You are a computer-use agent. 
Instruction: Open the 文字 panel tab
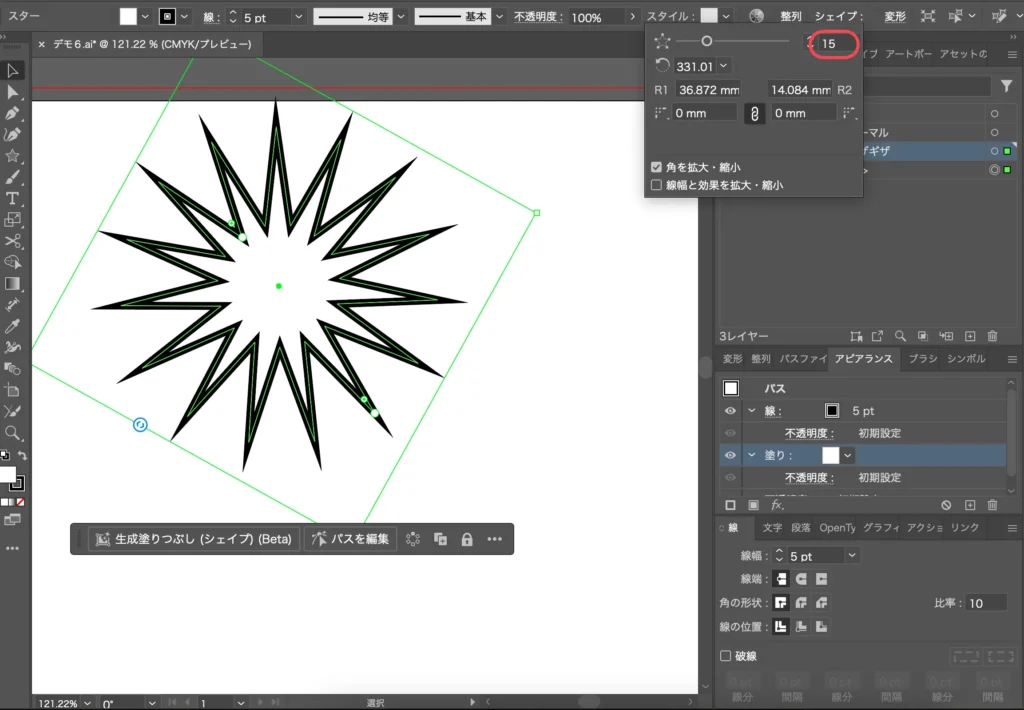coord(772,528)
